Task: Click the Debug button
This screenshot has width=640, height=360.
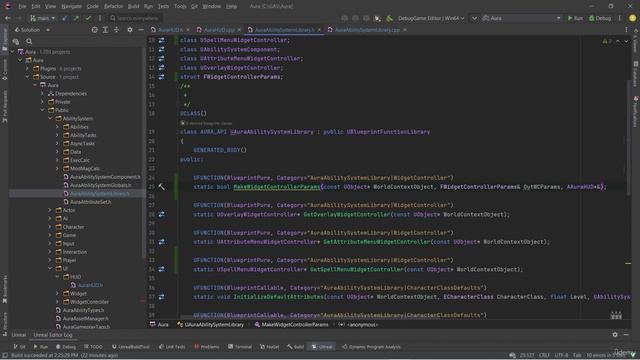Action: (600, 18)
